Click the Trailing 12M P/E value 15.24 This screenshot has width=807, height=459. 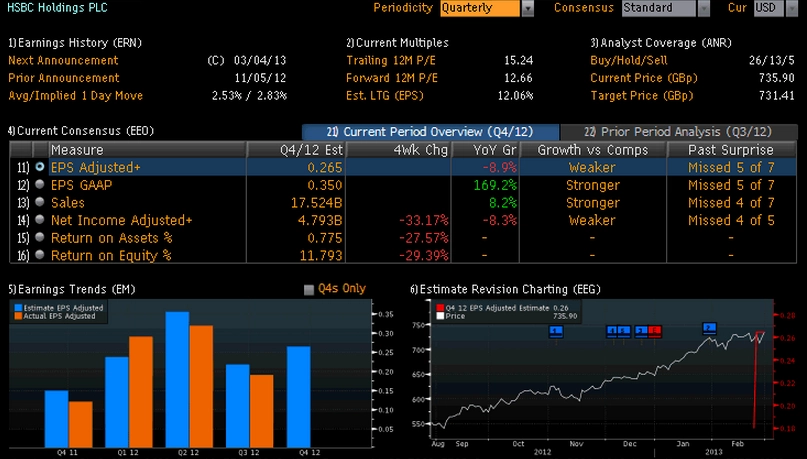pos(518,60)
